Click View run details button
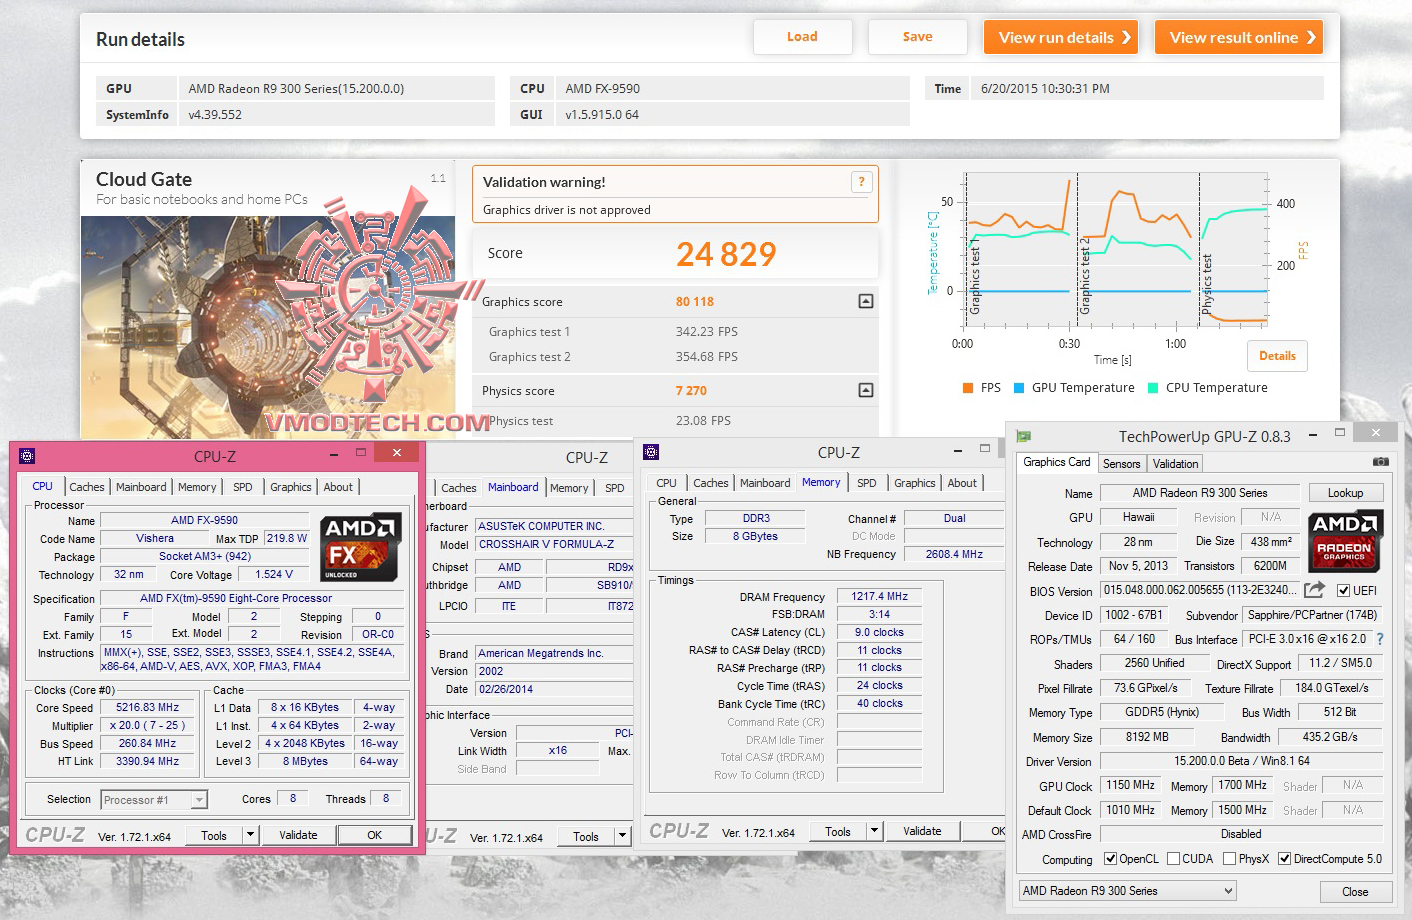 (x=1061, y=38)
